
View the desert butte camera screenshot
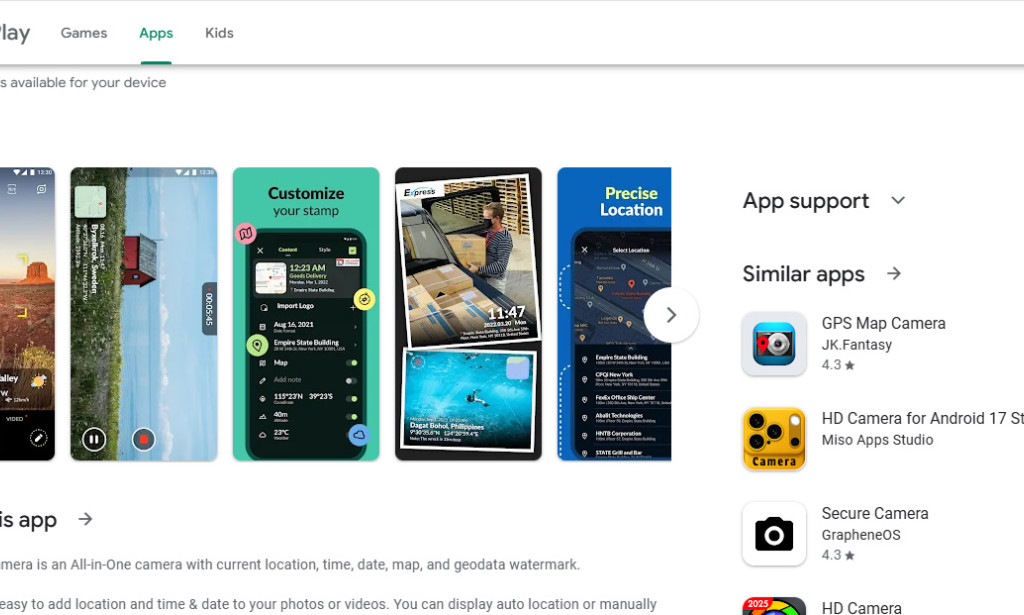click(27, 314)
